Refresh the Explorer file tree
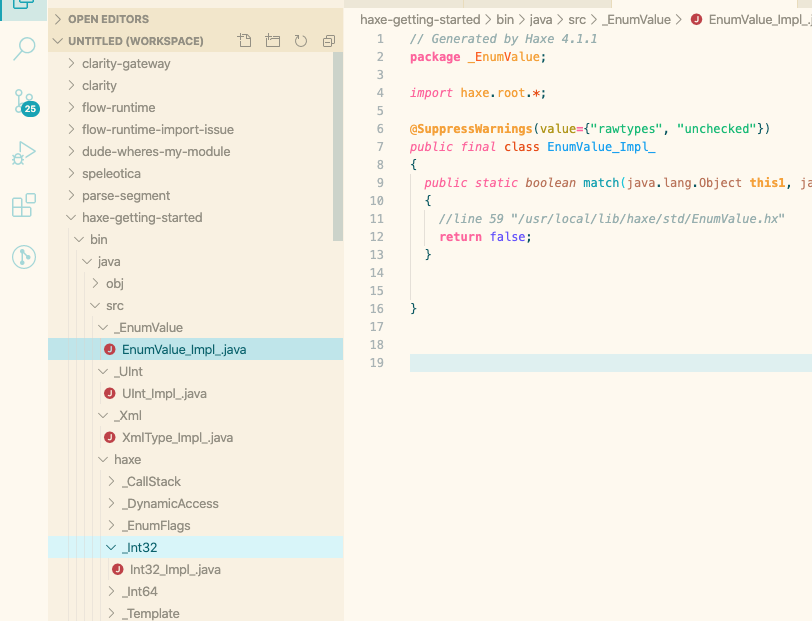 (301, 40)
